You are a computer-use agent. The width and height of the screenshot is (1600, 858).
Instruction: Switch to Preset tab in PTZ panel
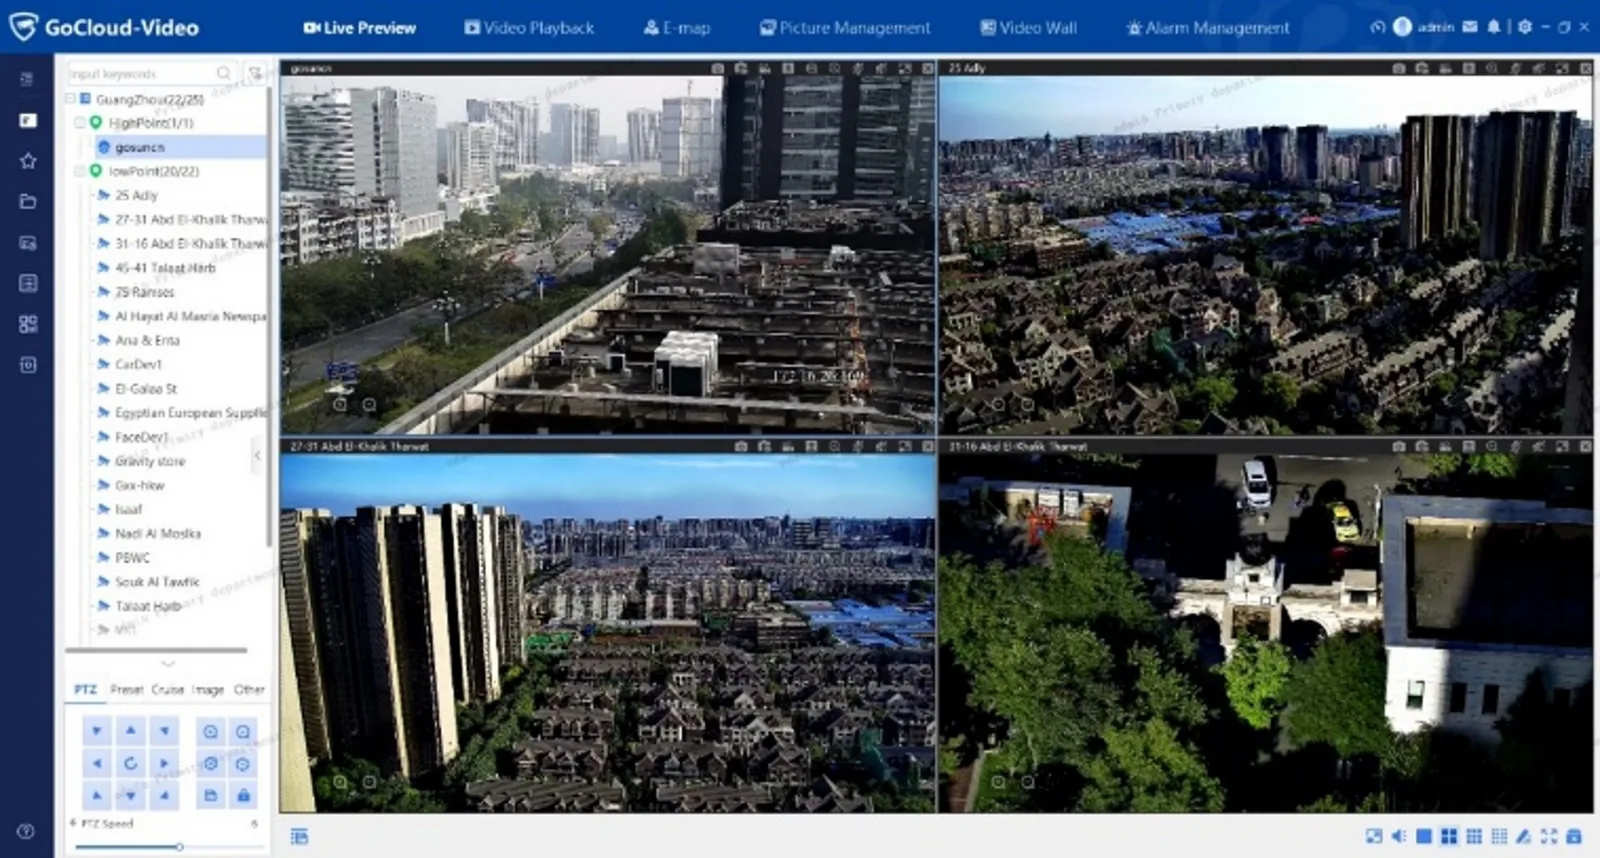pyautogui.click(x=127, y=690)
